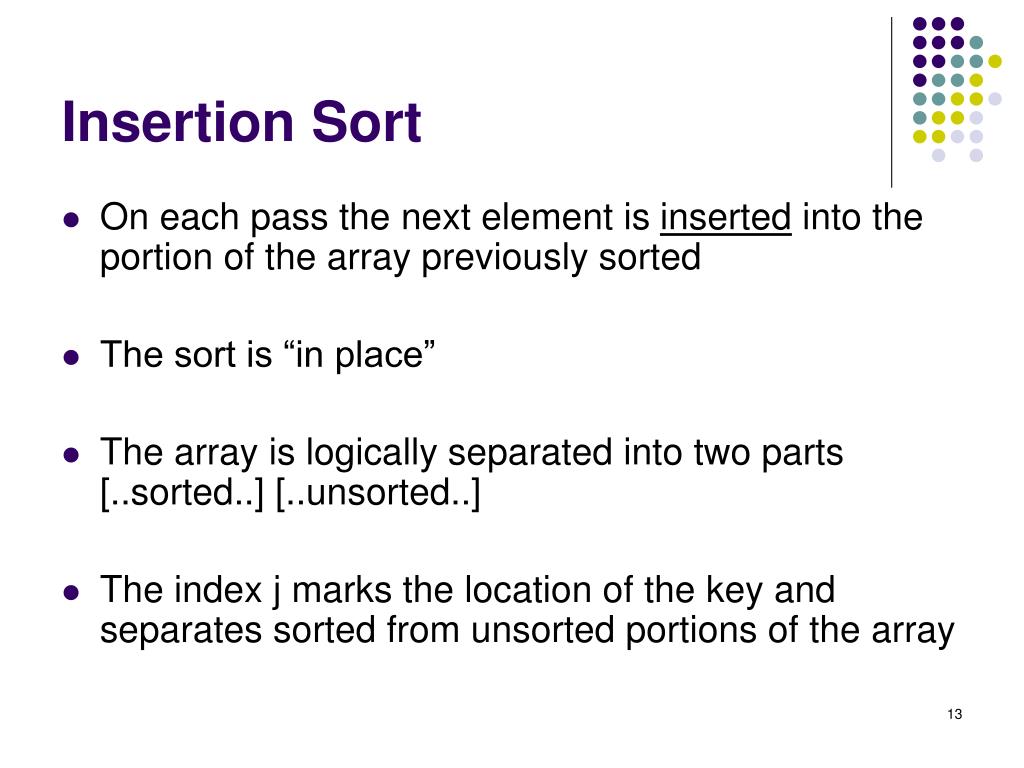Select the slide number 13

tap(954, 714)
